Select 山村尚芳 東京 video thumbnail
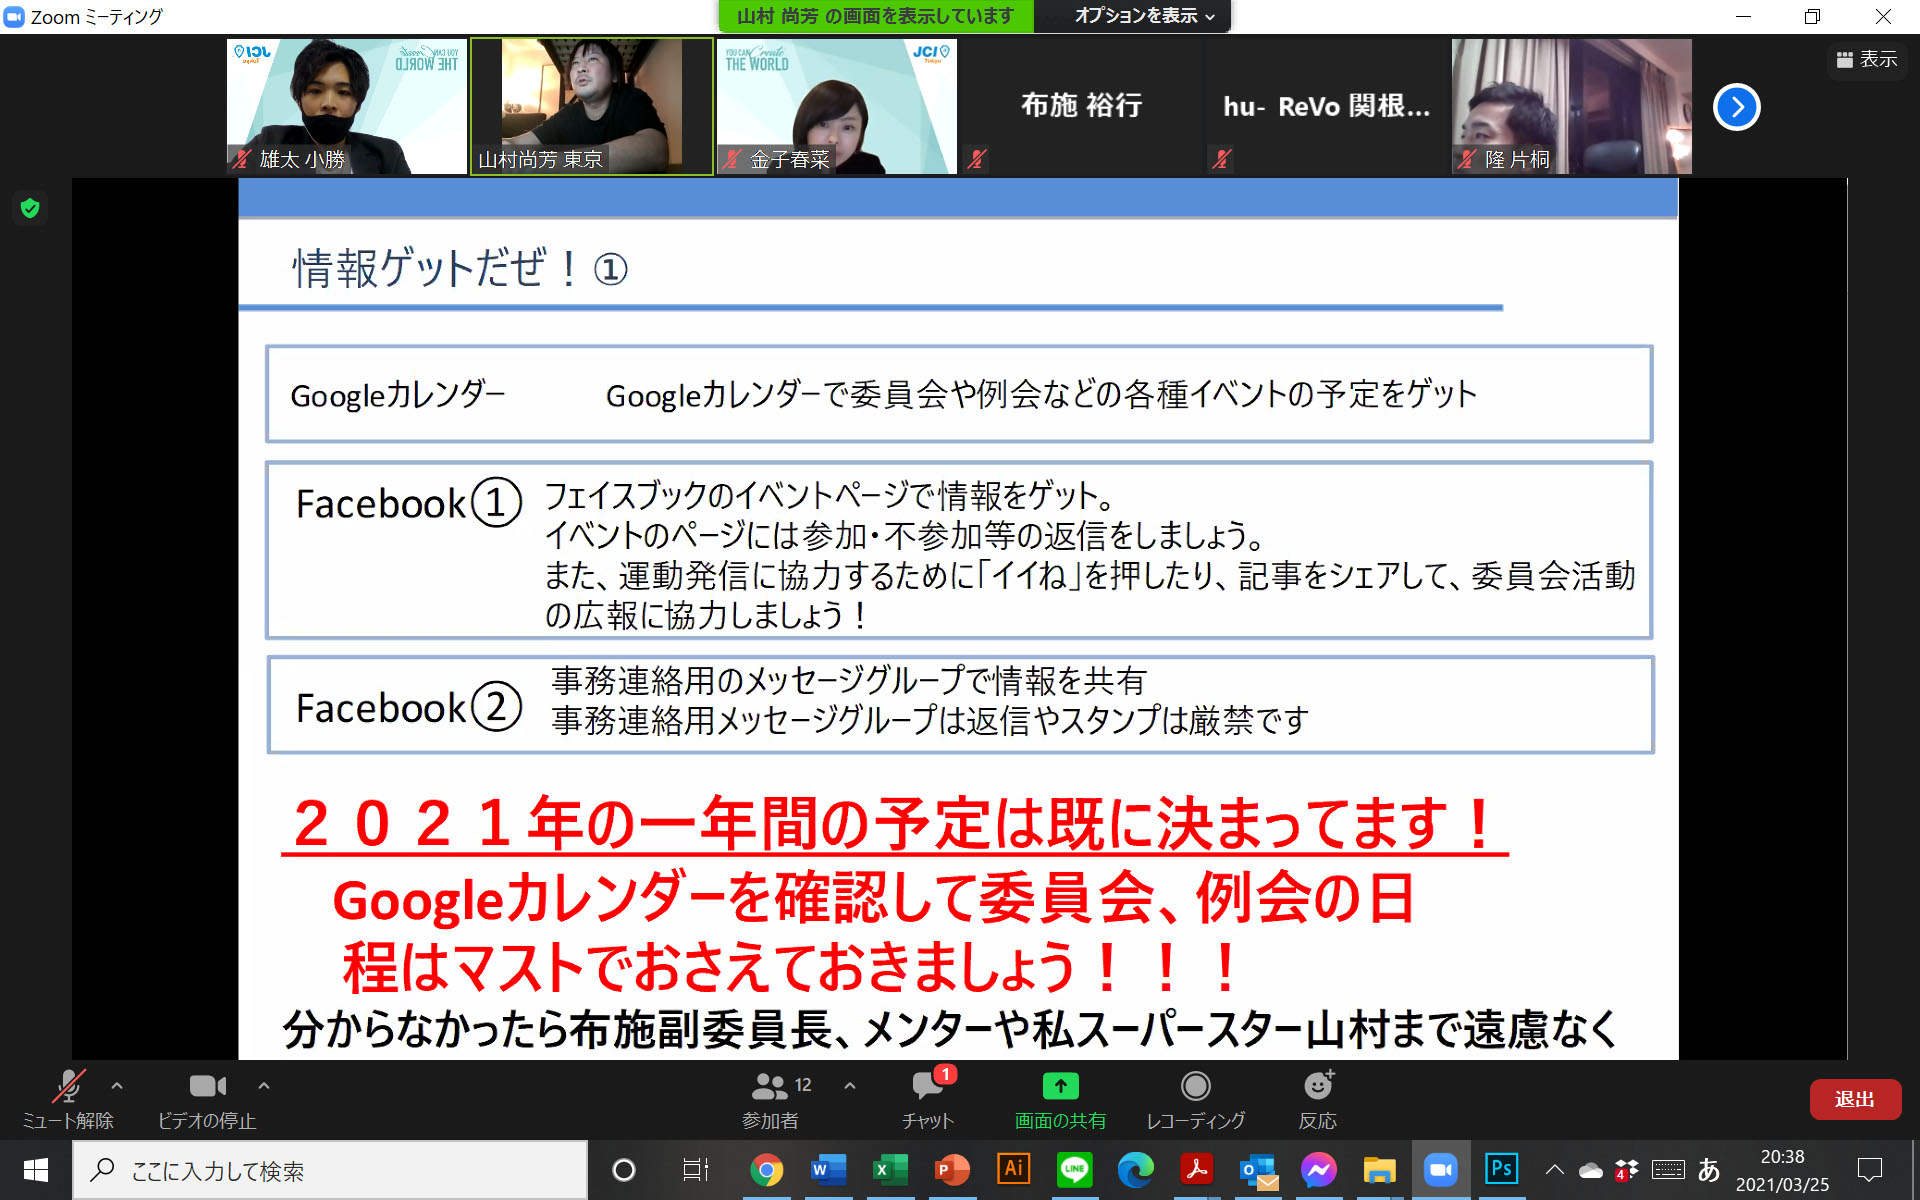Image resolution: width=1920 pixels, height=1200 pixels. point(592,106)
